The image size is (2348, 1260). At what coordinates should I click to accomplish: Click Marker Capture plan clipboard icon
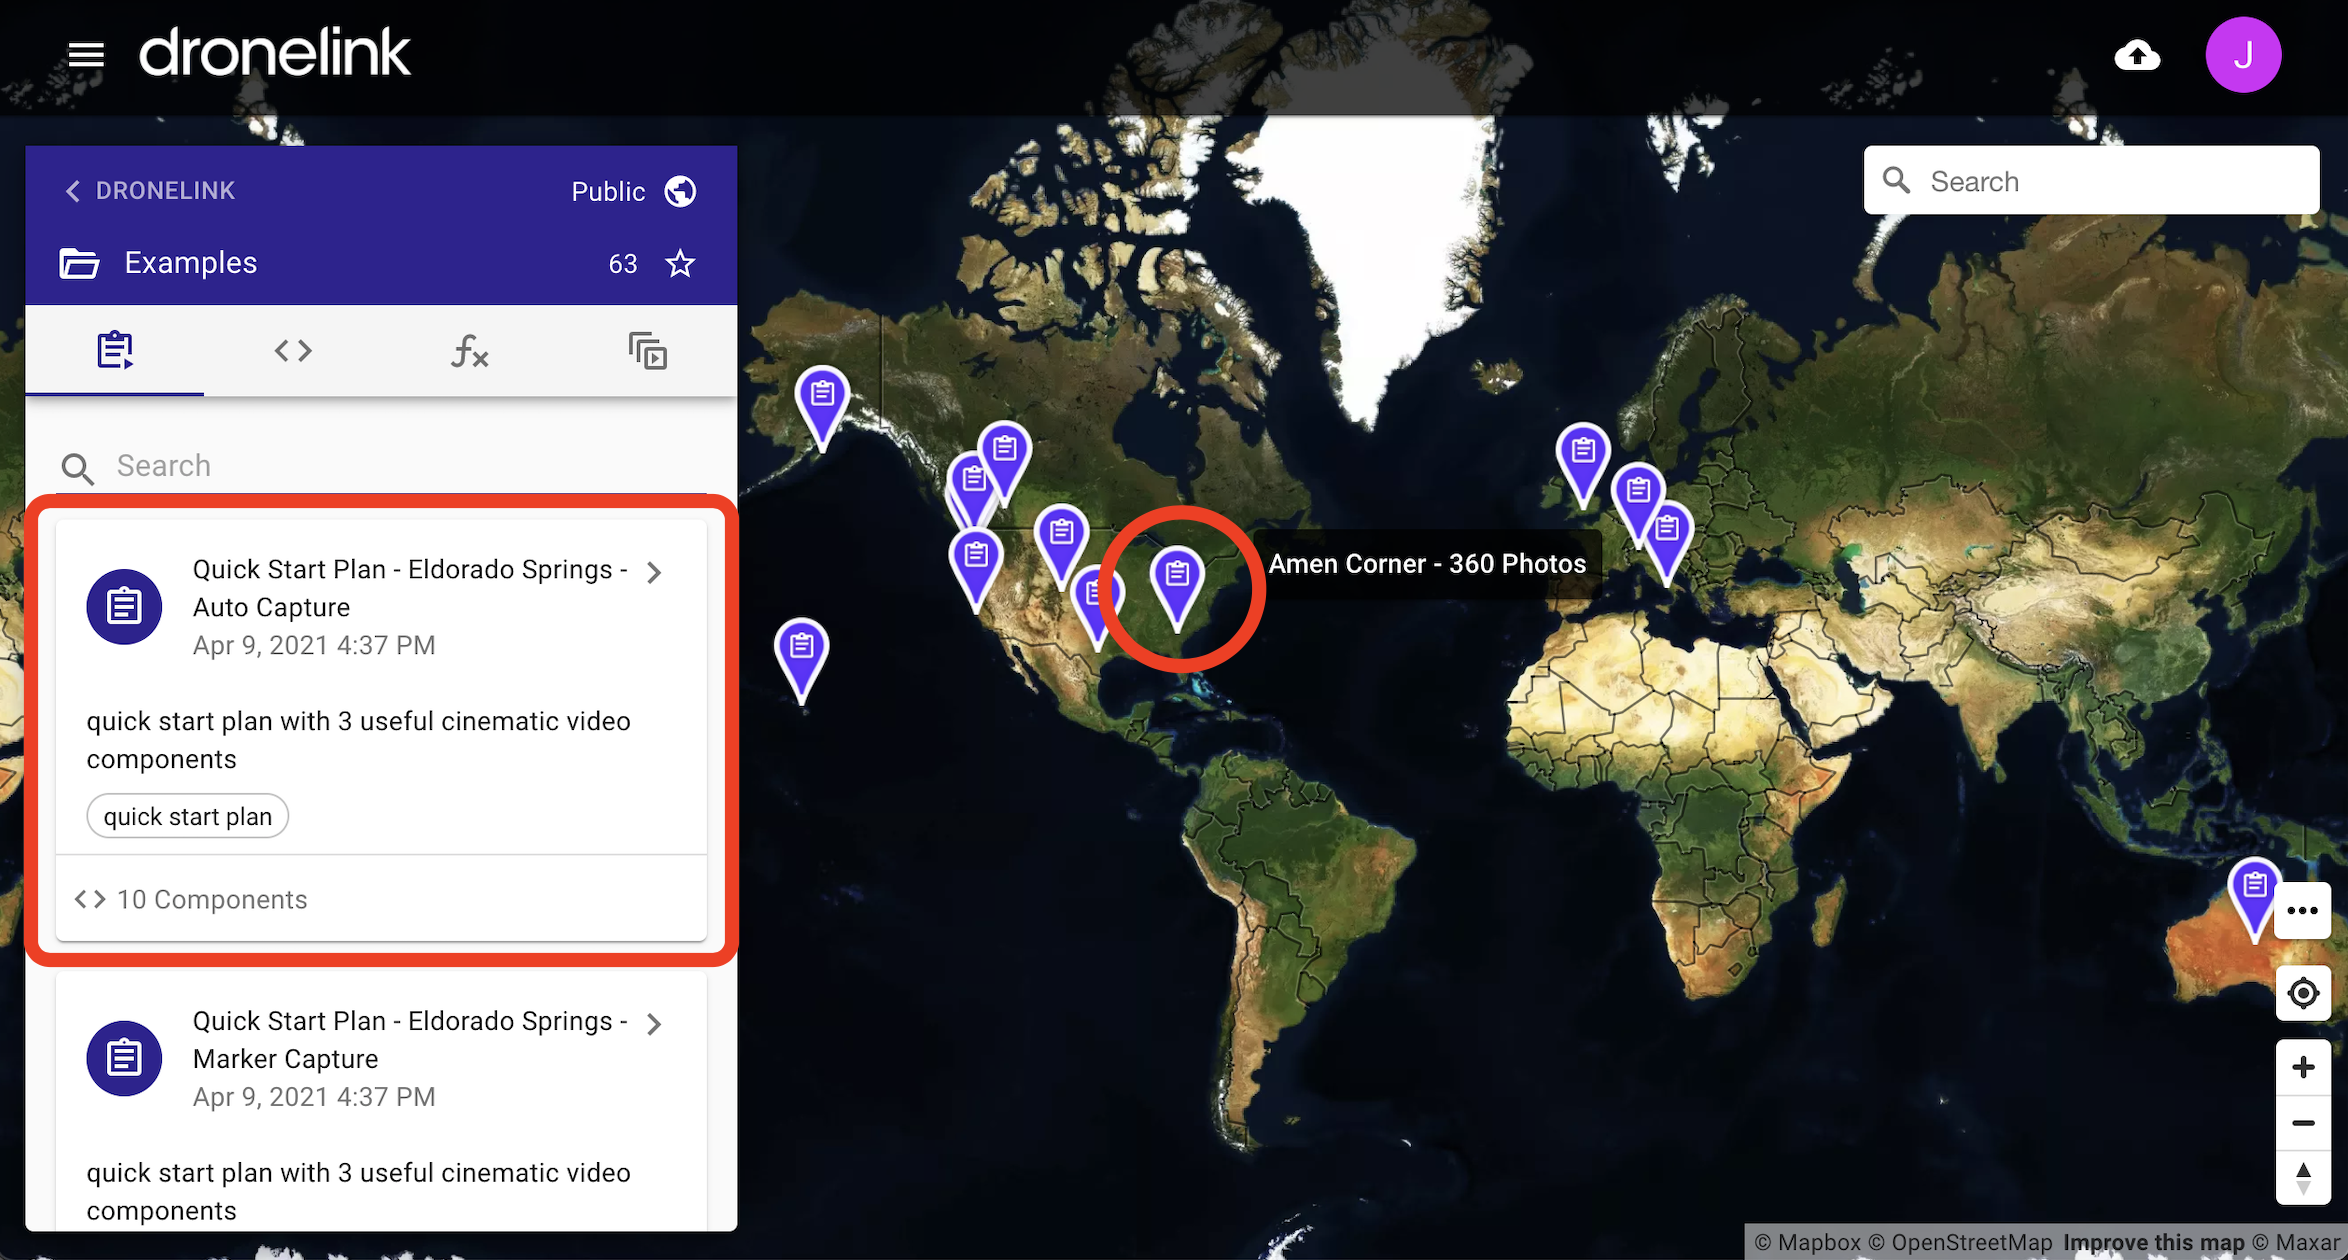coord(124,1058)
